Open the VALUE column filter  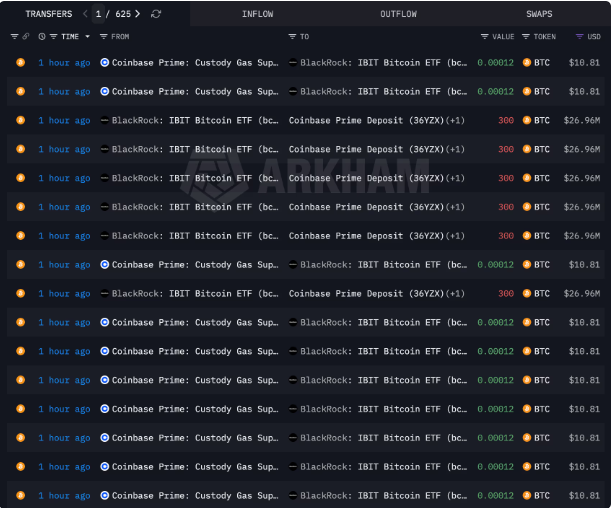(485, 36)
